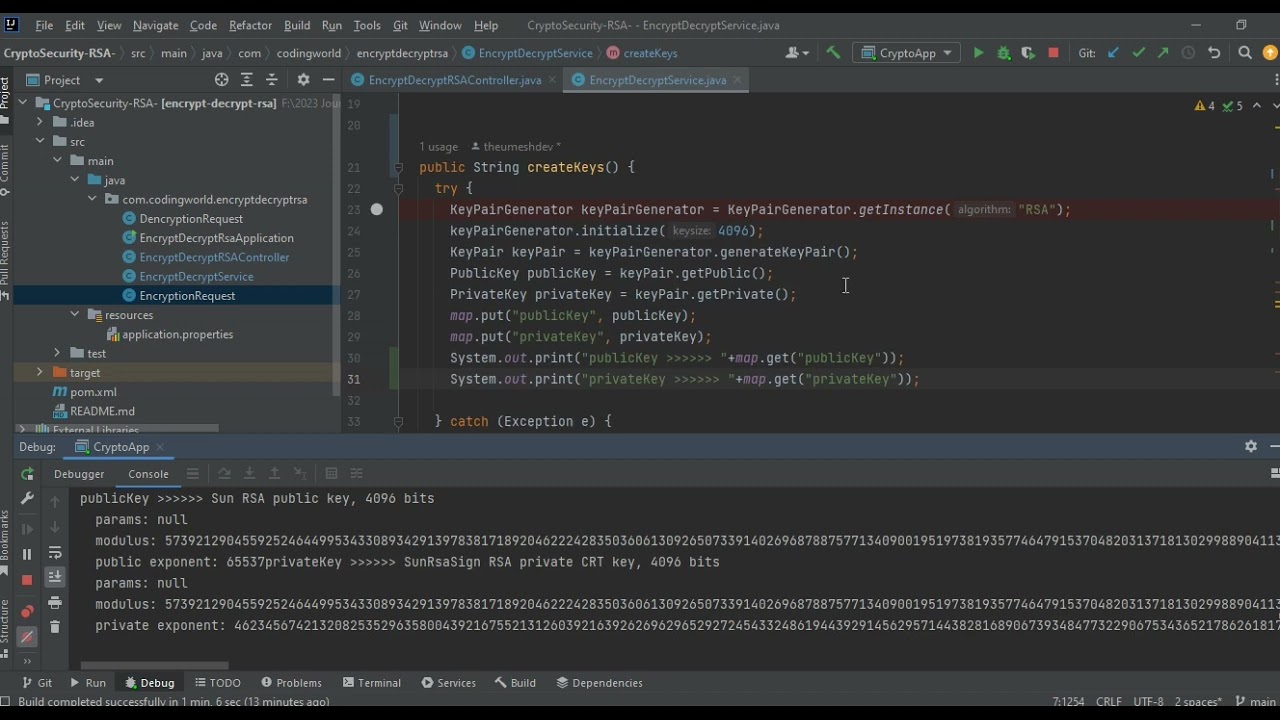Pause the program in Debug panel

coord(27,554)
